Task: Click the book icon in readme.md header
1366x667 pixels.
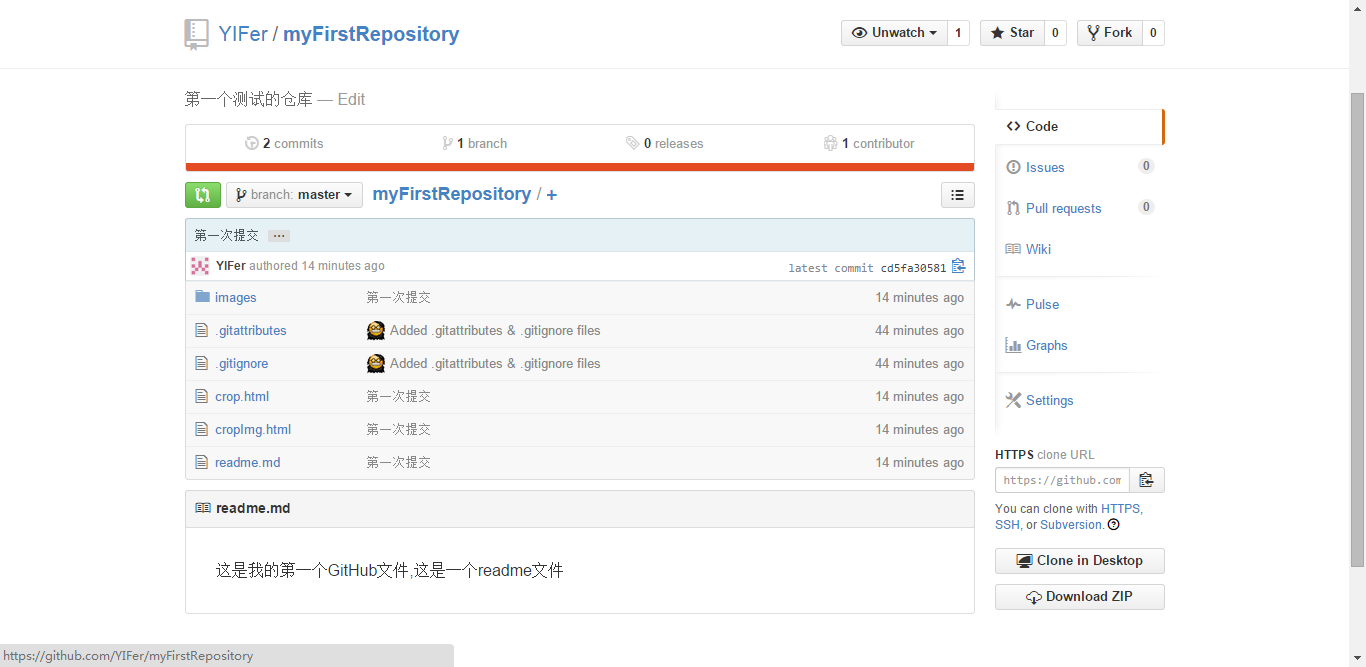Action: (203, 508)
